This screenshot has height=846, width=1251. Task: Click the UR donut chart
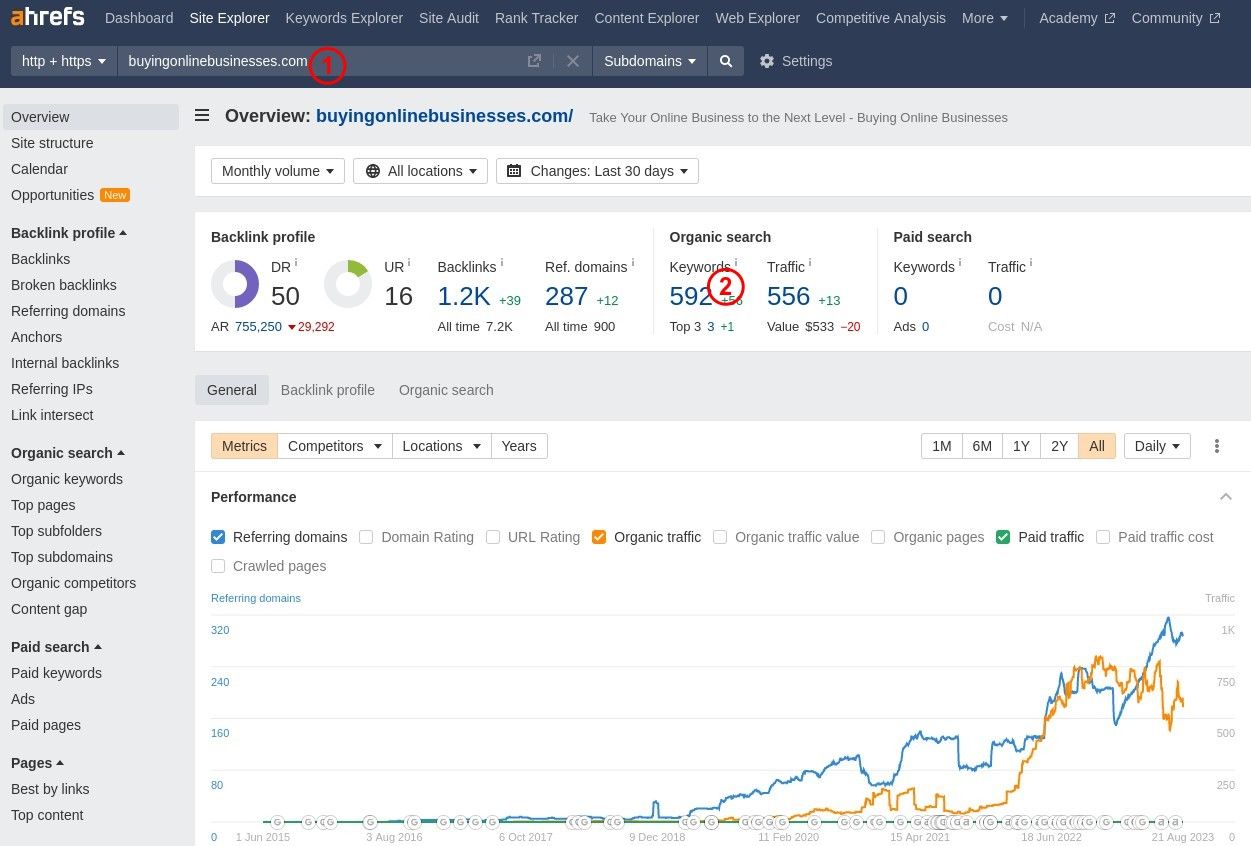(348, 284)
